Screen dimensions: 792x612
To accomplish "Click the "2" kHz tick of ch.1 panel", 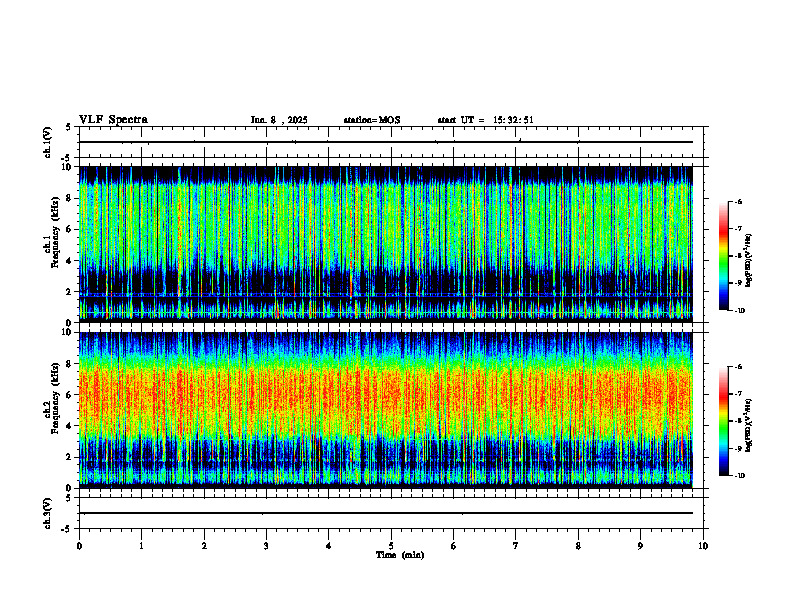I will 69,292.
